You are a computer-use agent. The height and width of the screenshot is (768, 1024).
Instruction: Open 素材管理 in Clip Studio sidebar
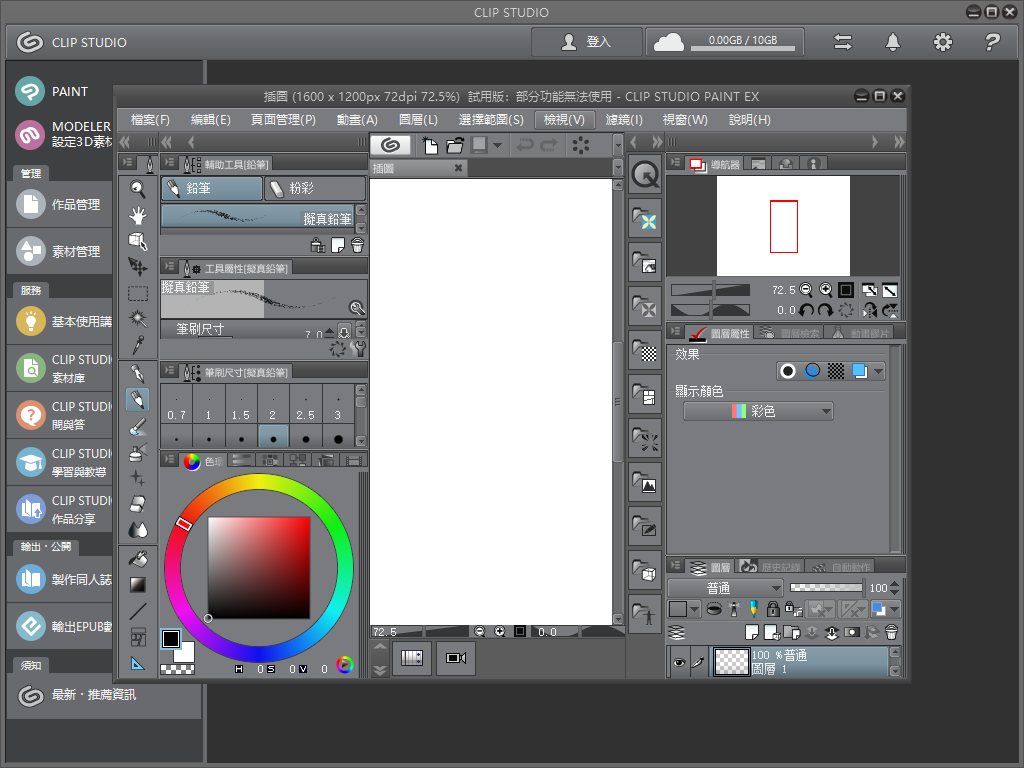tap(59, 251)
